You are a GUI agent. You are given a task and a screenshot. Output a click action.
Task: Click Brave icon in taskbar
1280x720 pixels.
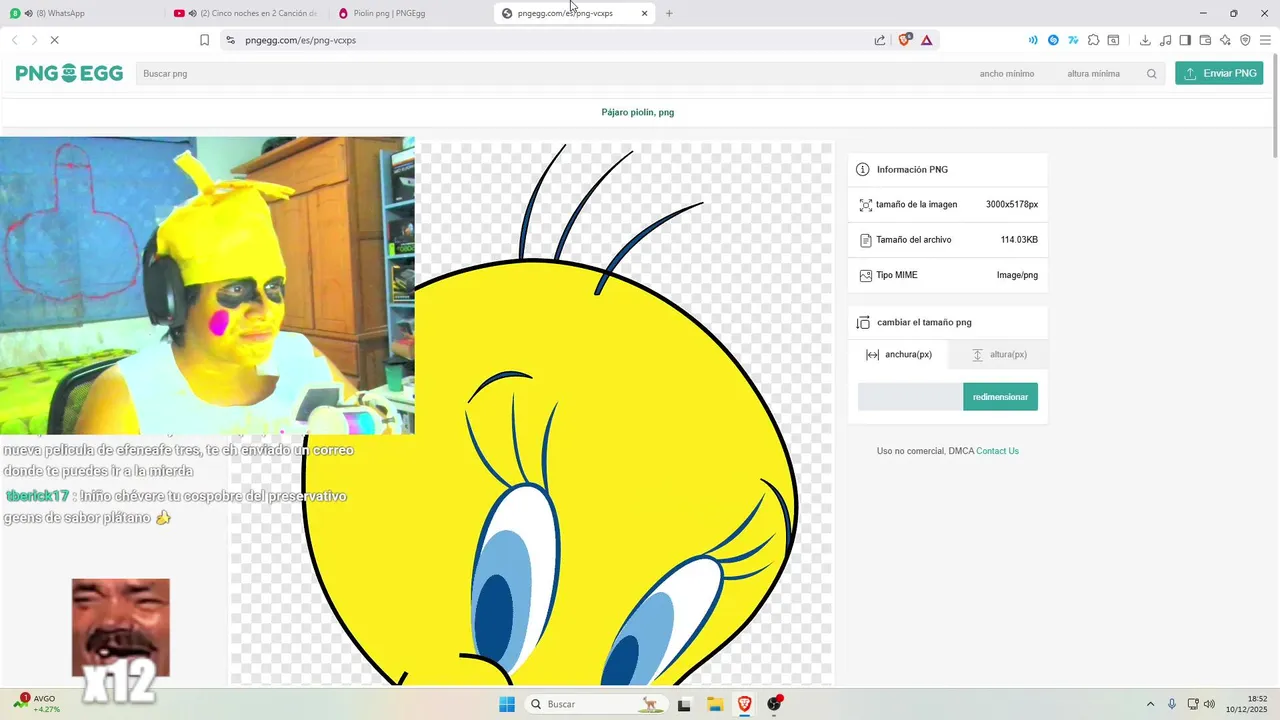tap(745, 704)
